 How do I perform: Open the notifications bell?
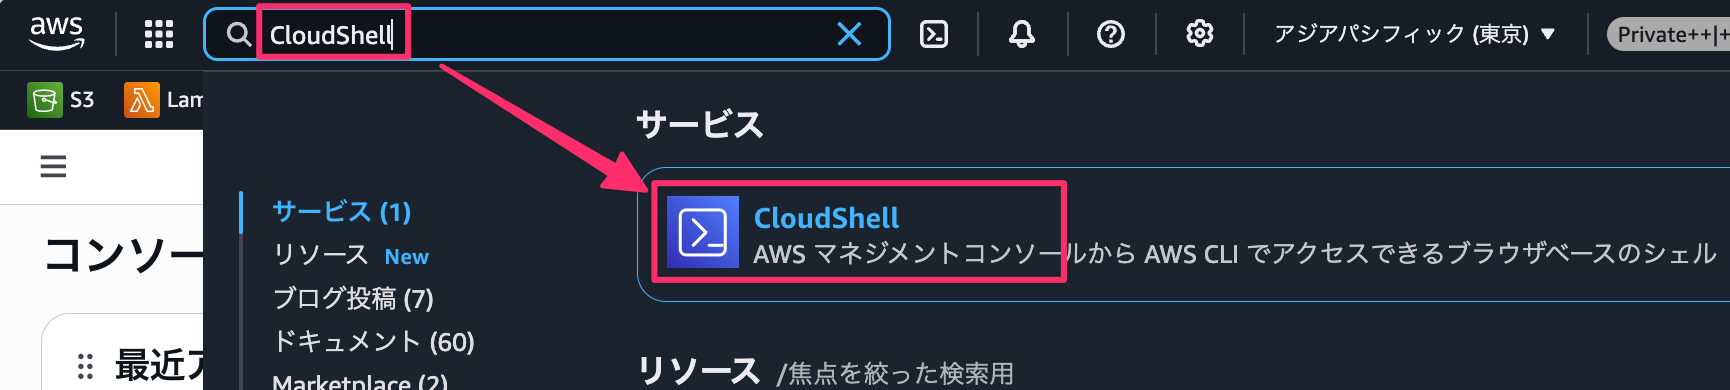1022,34
